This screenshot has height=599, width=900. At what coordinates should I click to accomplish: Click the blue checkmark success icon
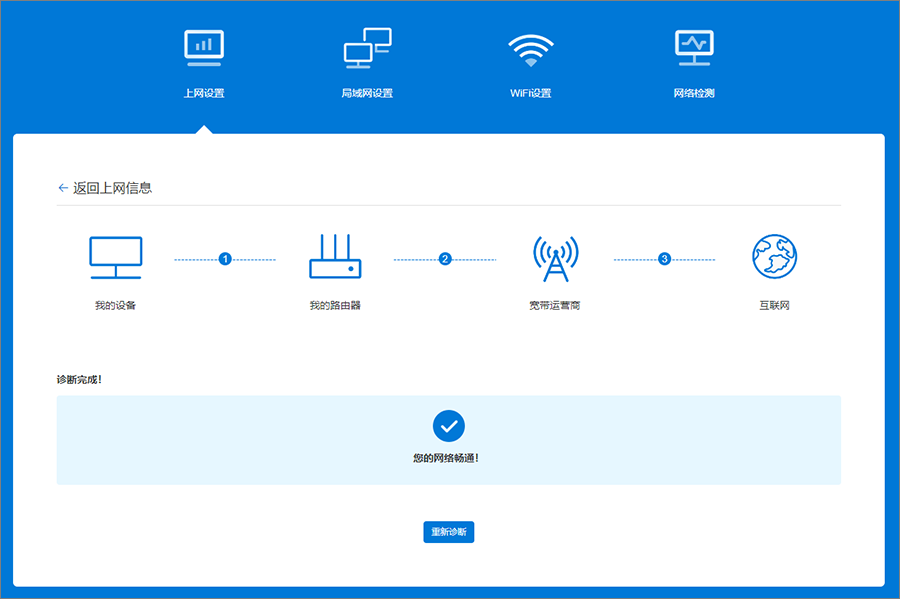pyautogui.click(x=449, y=426)
